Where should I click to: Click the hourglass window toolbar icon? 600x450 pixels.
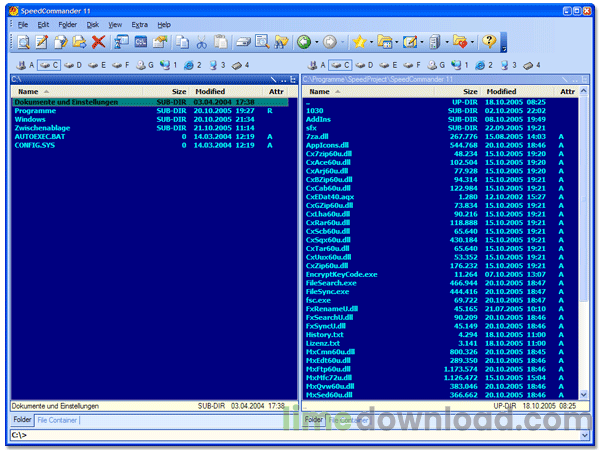122,42
